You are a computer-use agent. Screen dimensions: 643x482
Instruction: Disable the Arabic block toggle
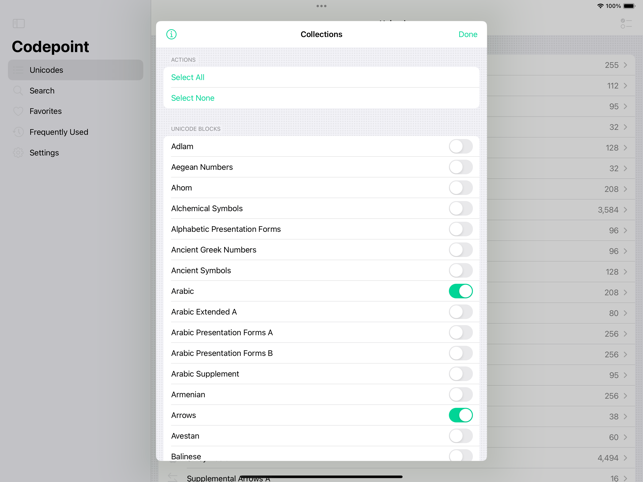click(x=461, y=291)
